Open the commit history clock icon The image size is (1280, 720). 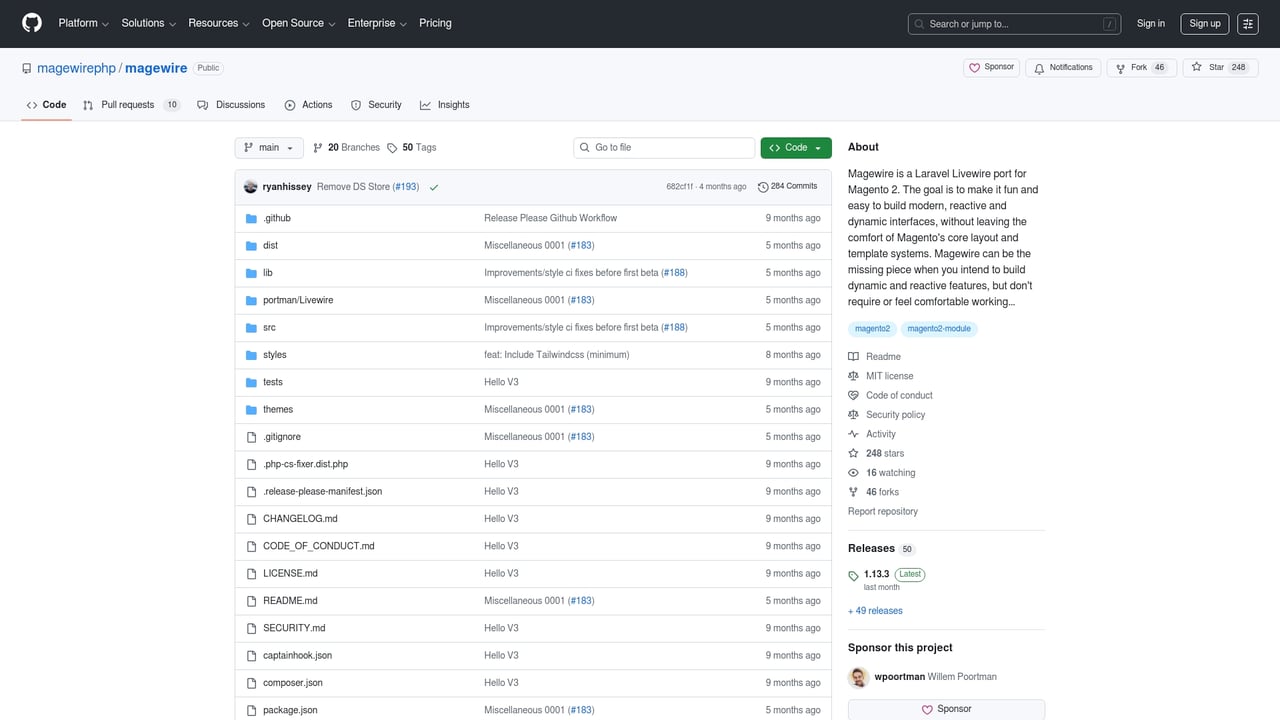(x=762, y=186)
